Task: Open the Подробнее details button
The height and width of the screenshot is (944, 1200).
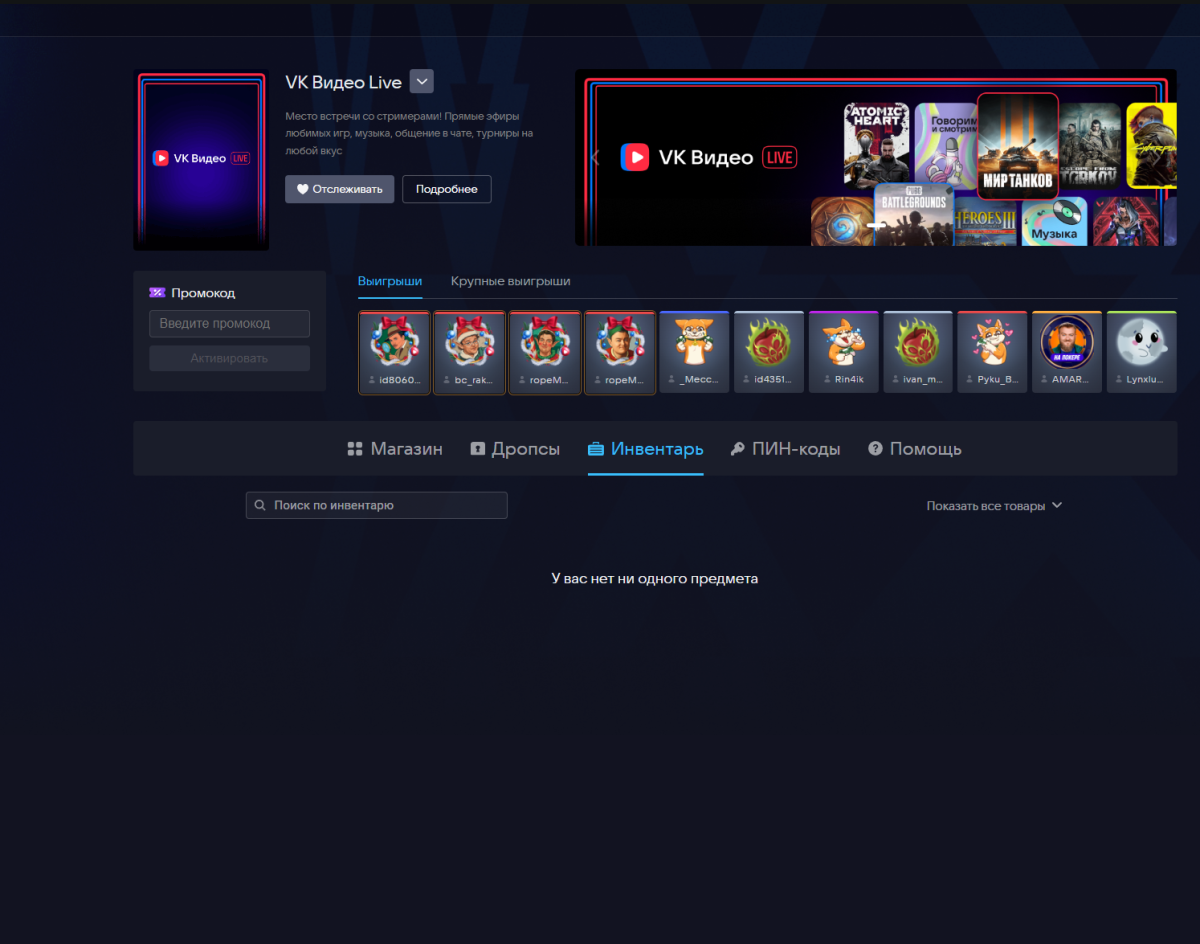Action: [446, 189]
